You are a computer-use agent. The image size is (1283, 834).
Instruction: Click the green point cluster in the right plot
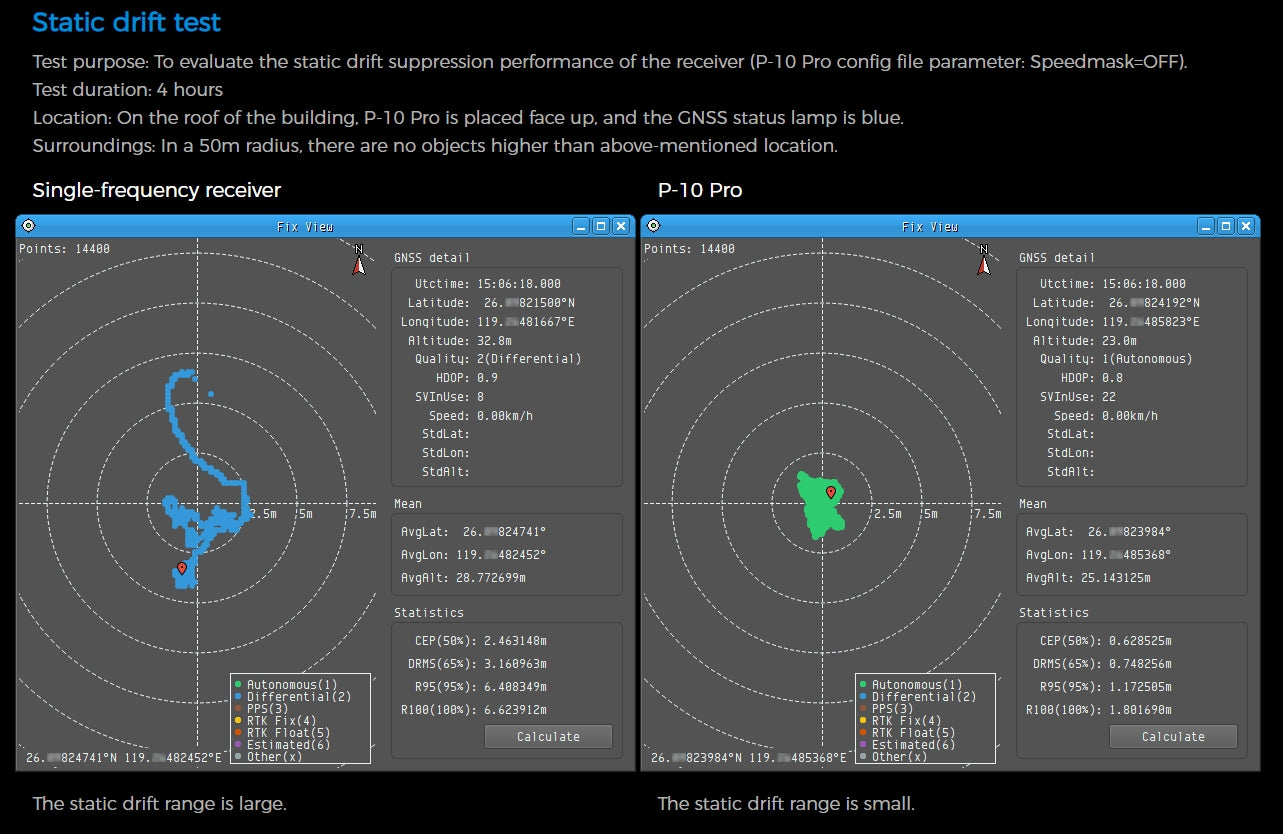[x=821, y=506]
